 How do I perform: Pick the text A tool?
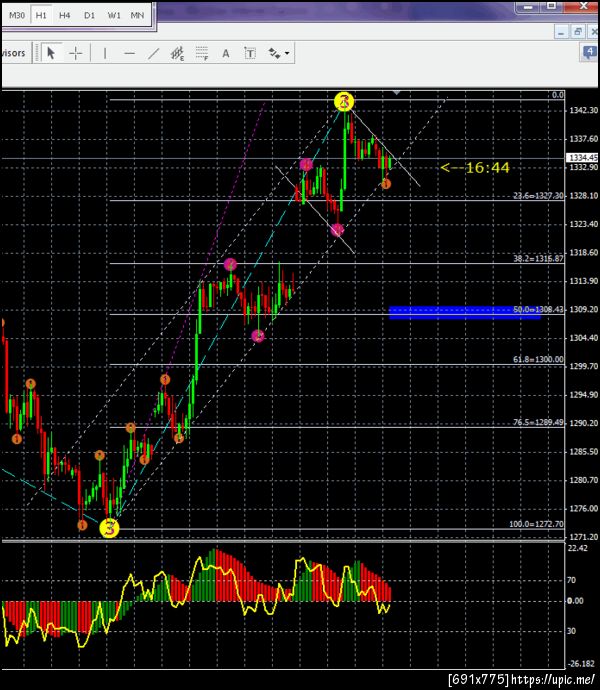(226, 54)
